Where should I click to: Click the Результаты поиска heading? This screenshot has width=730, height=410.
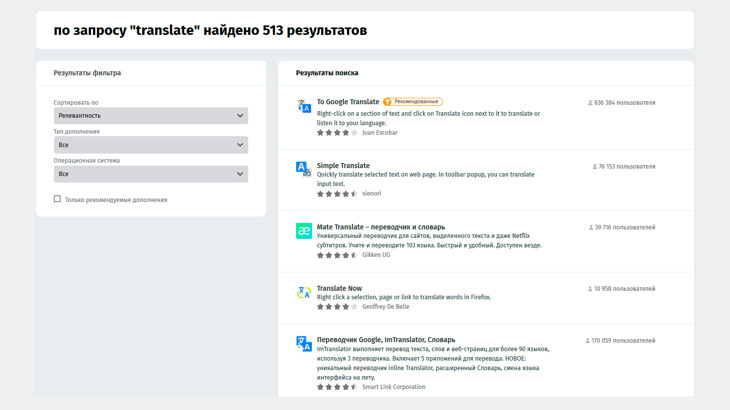pos(327,73)
